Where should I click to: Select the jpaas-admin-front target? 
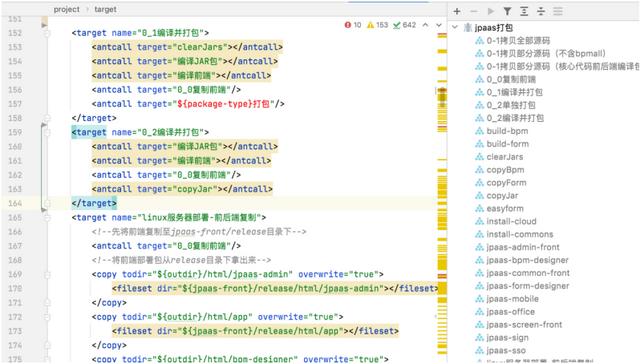523,247
